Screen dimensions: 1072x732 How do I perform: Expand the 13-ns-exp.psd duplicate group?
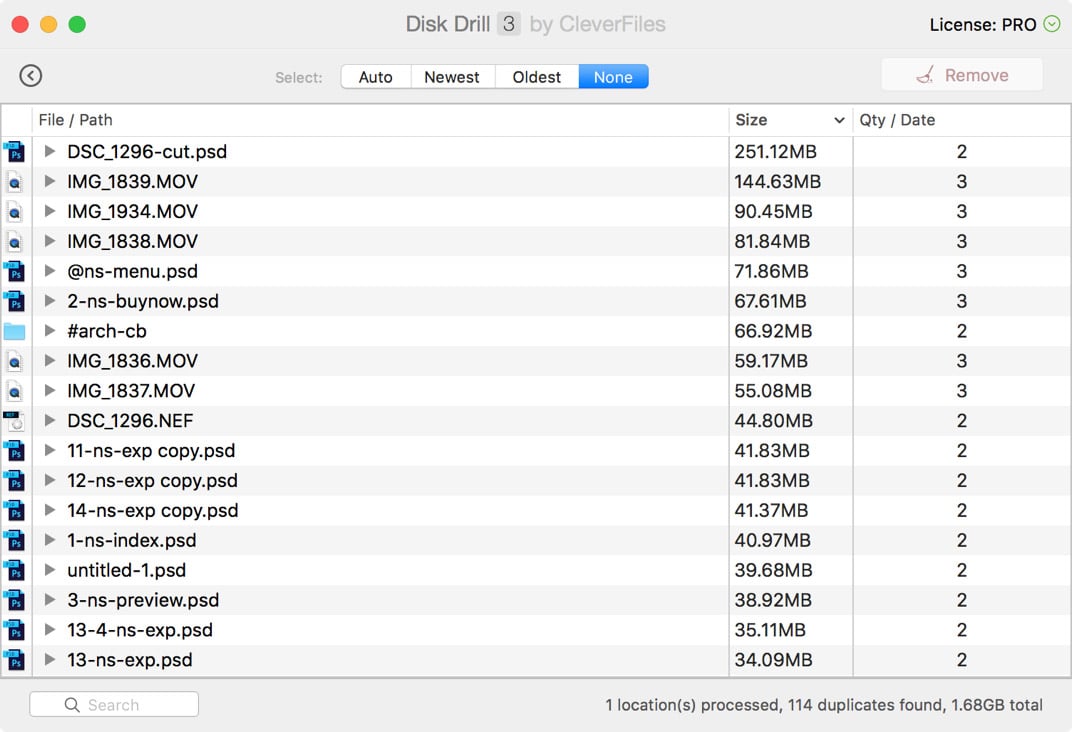tap(49, 660)
